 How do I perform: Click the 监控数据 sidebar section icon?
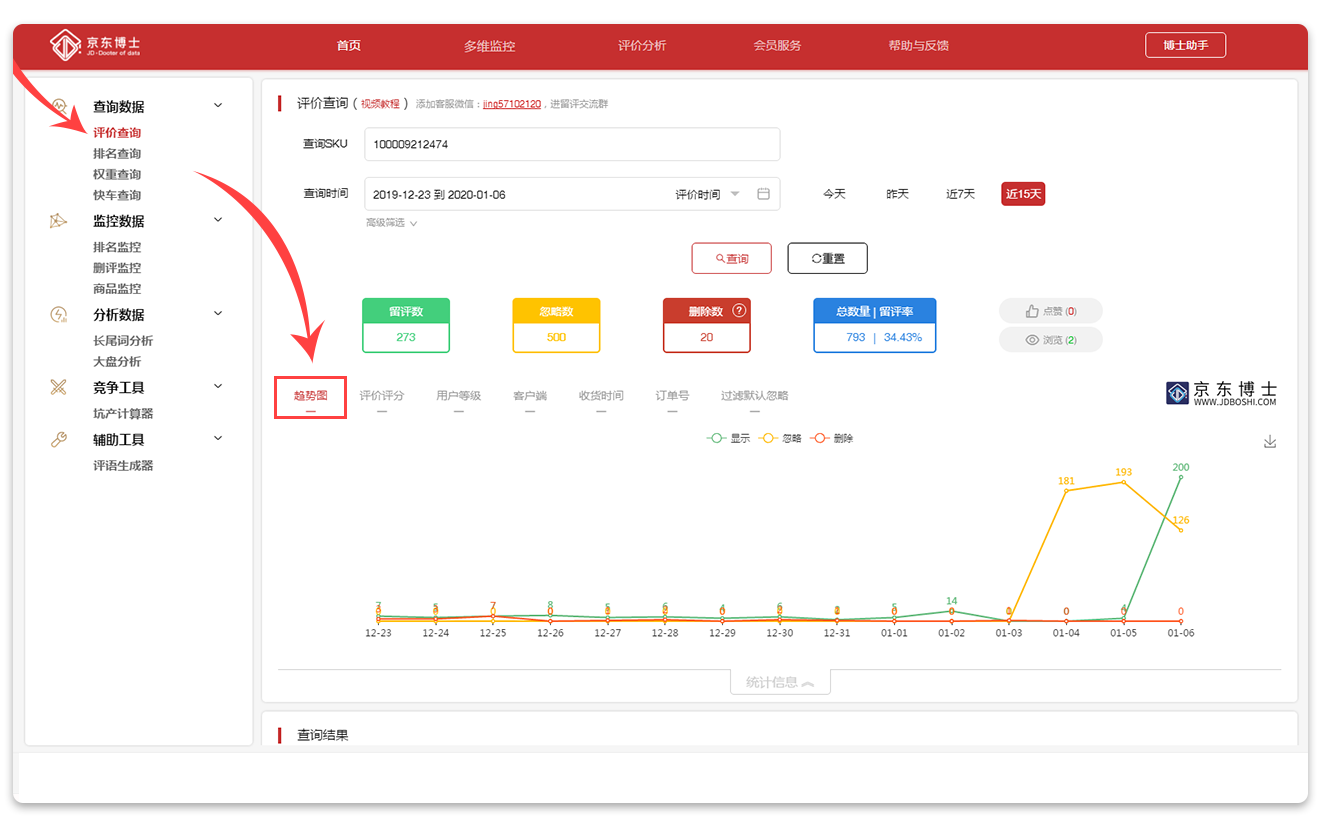point(59,221)
